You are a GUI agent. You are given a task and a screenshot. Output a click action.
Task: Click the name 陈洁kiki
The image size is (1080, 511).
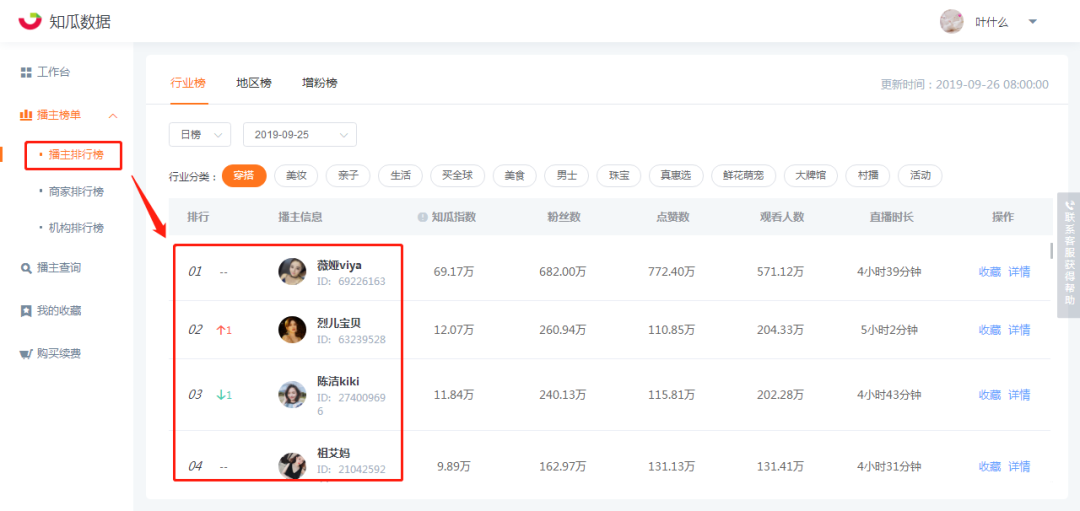pyautogui.click(x=338, y=382)
